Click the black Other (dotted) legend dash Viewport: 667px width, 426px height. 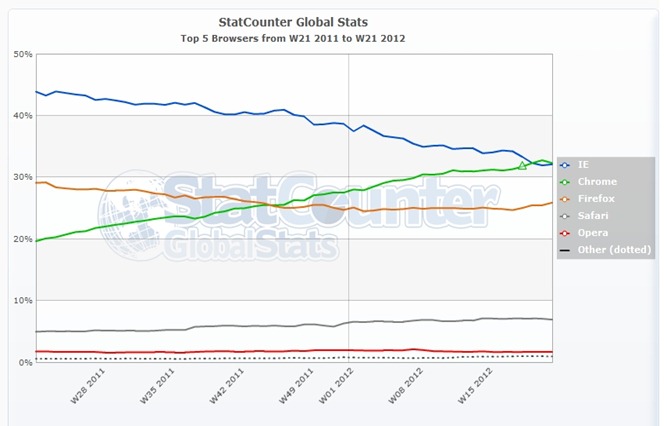566,249
